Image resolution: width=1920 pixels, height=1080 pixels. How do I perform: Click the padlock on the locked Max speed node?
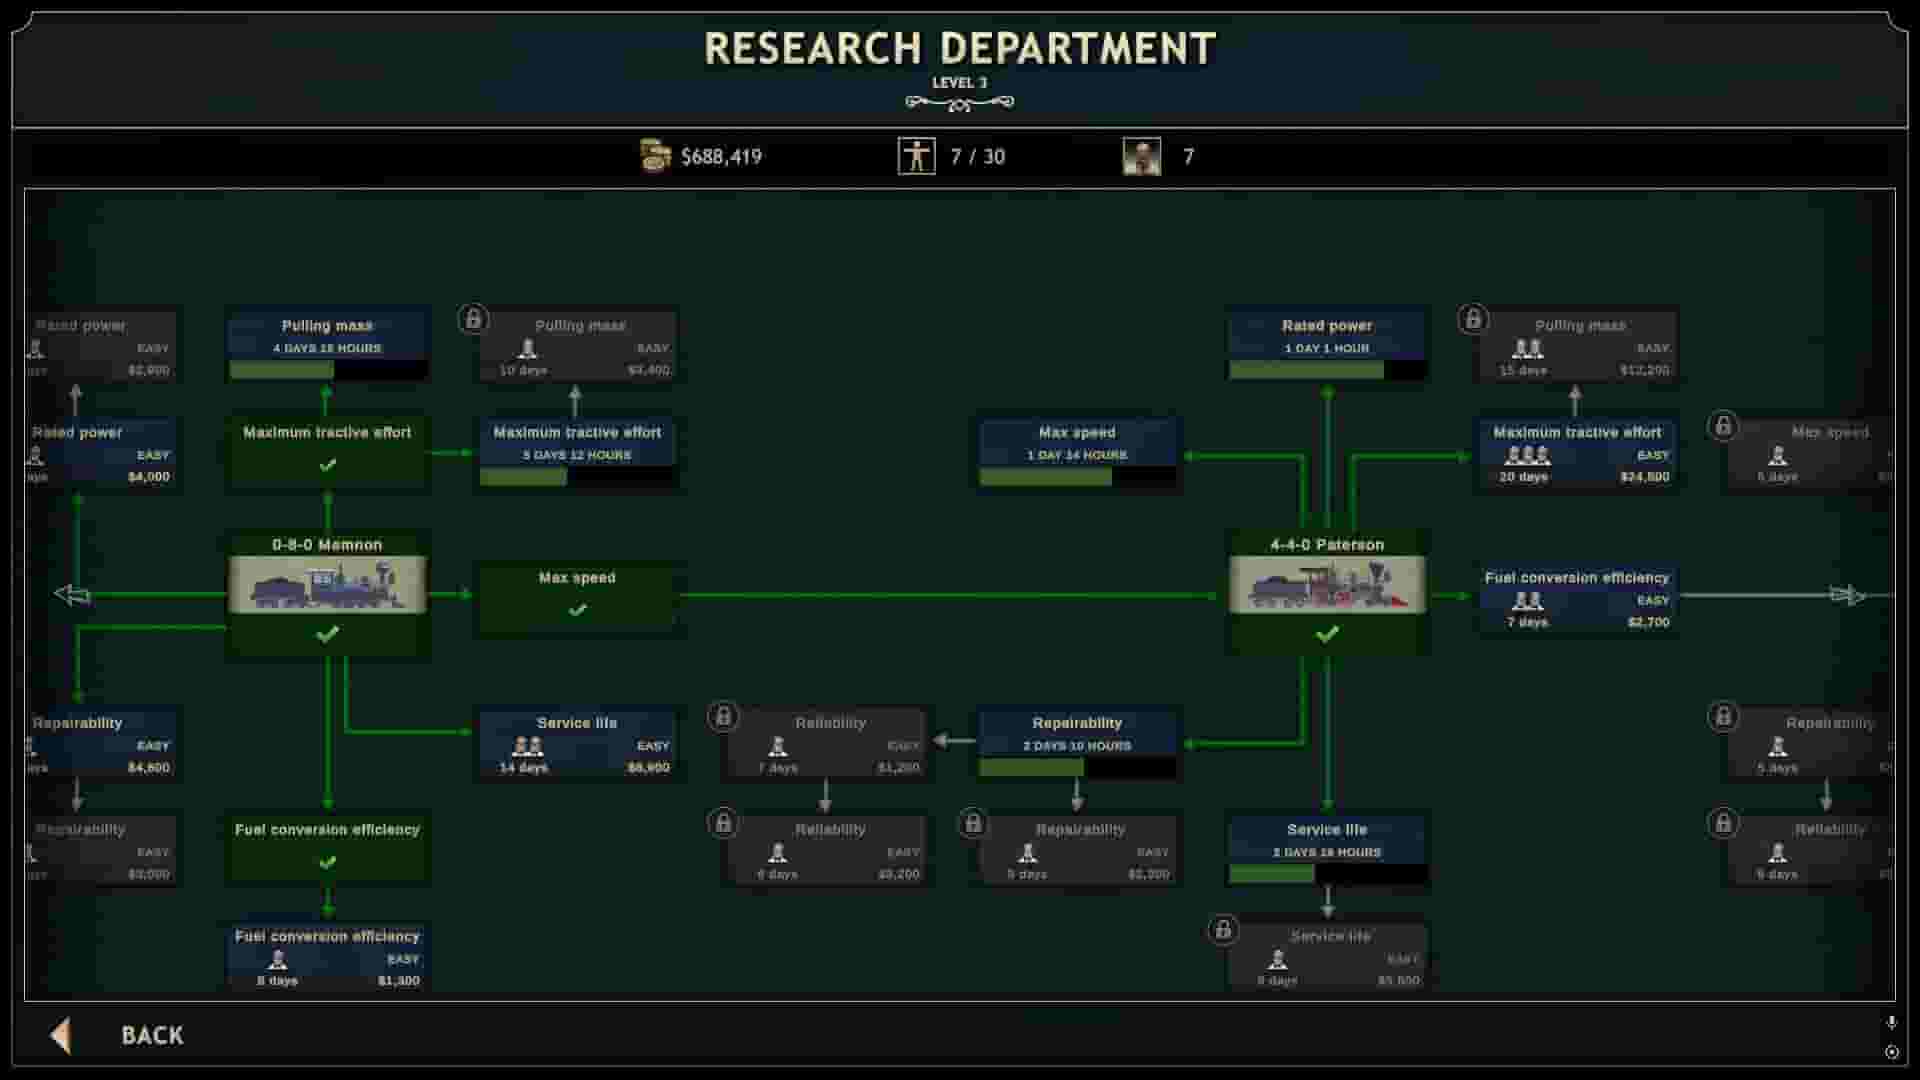click(x=1724, y=427)
